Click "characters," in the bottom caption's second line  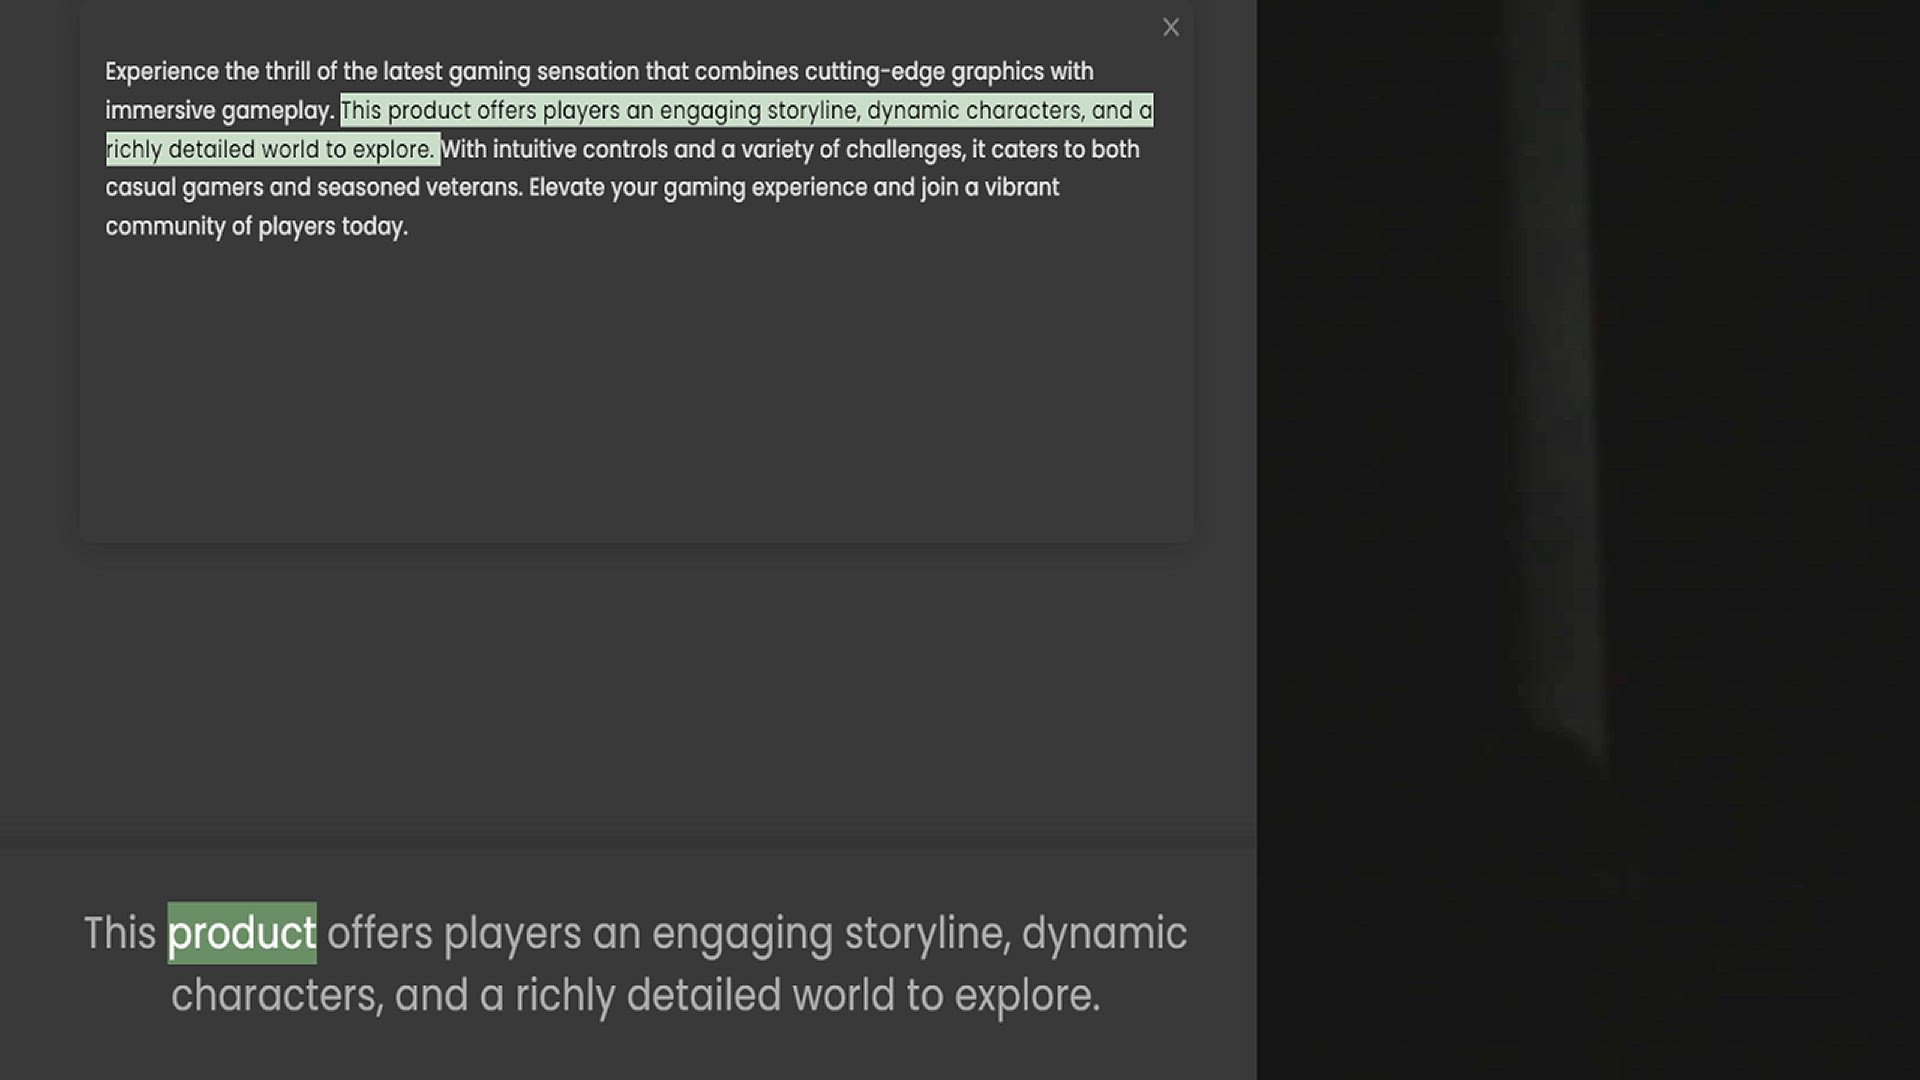pos(277,996)
